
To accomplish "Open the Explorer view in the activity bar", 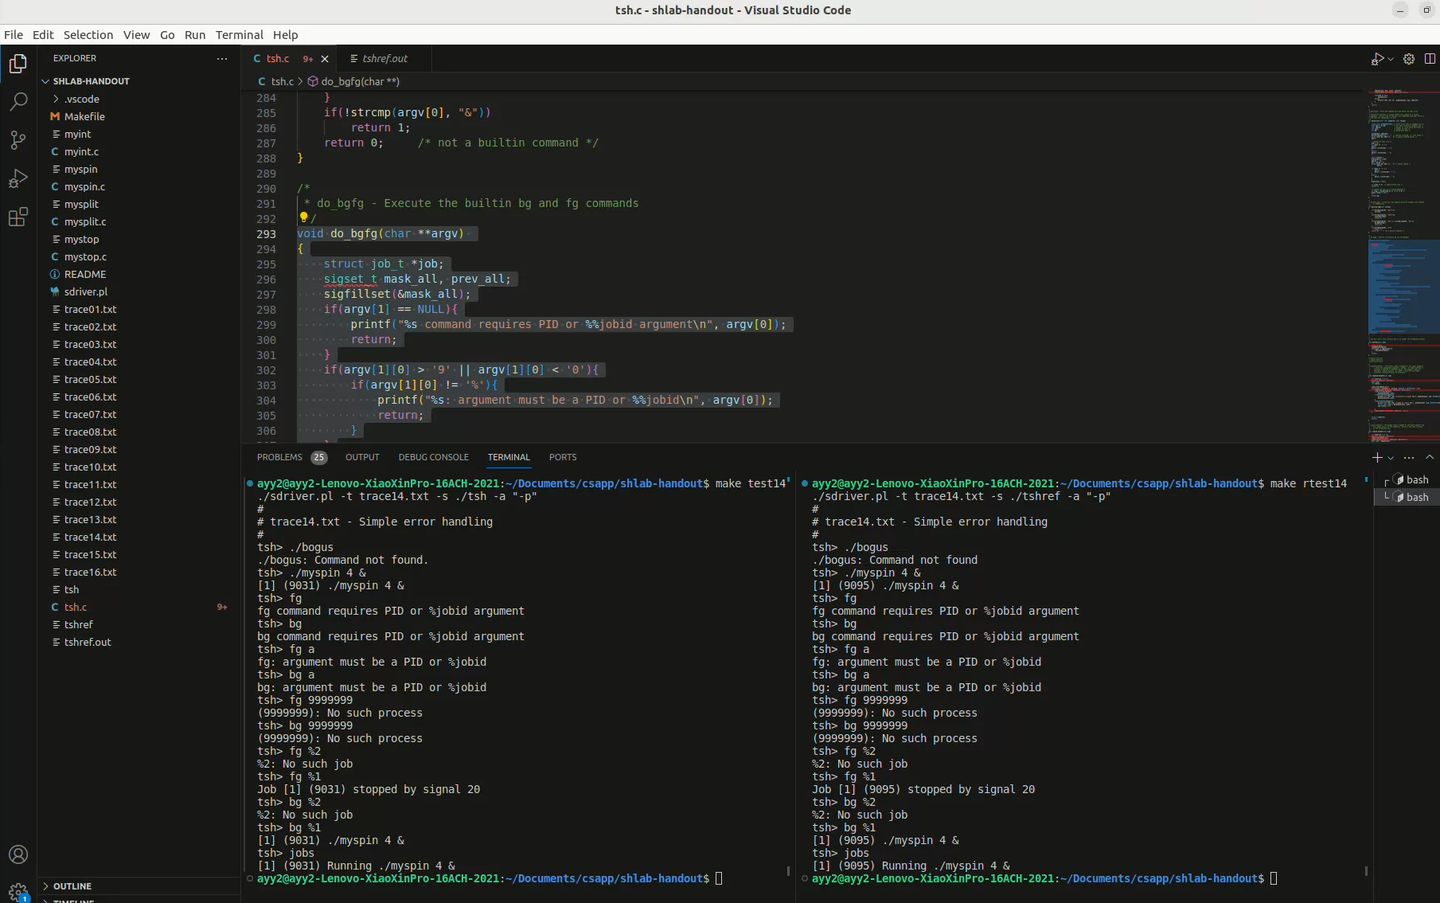I will pos(17,62).
